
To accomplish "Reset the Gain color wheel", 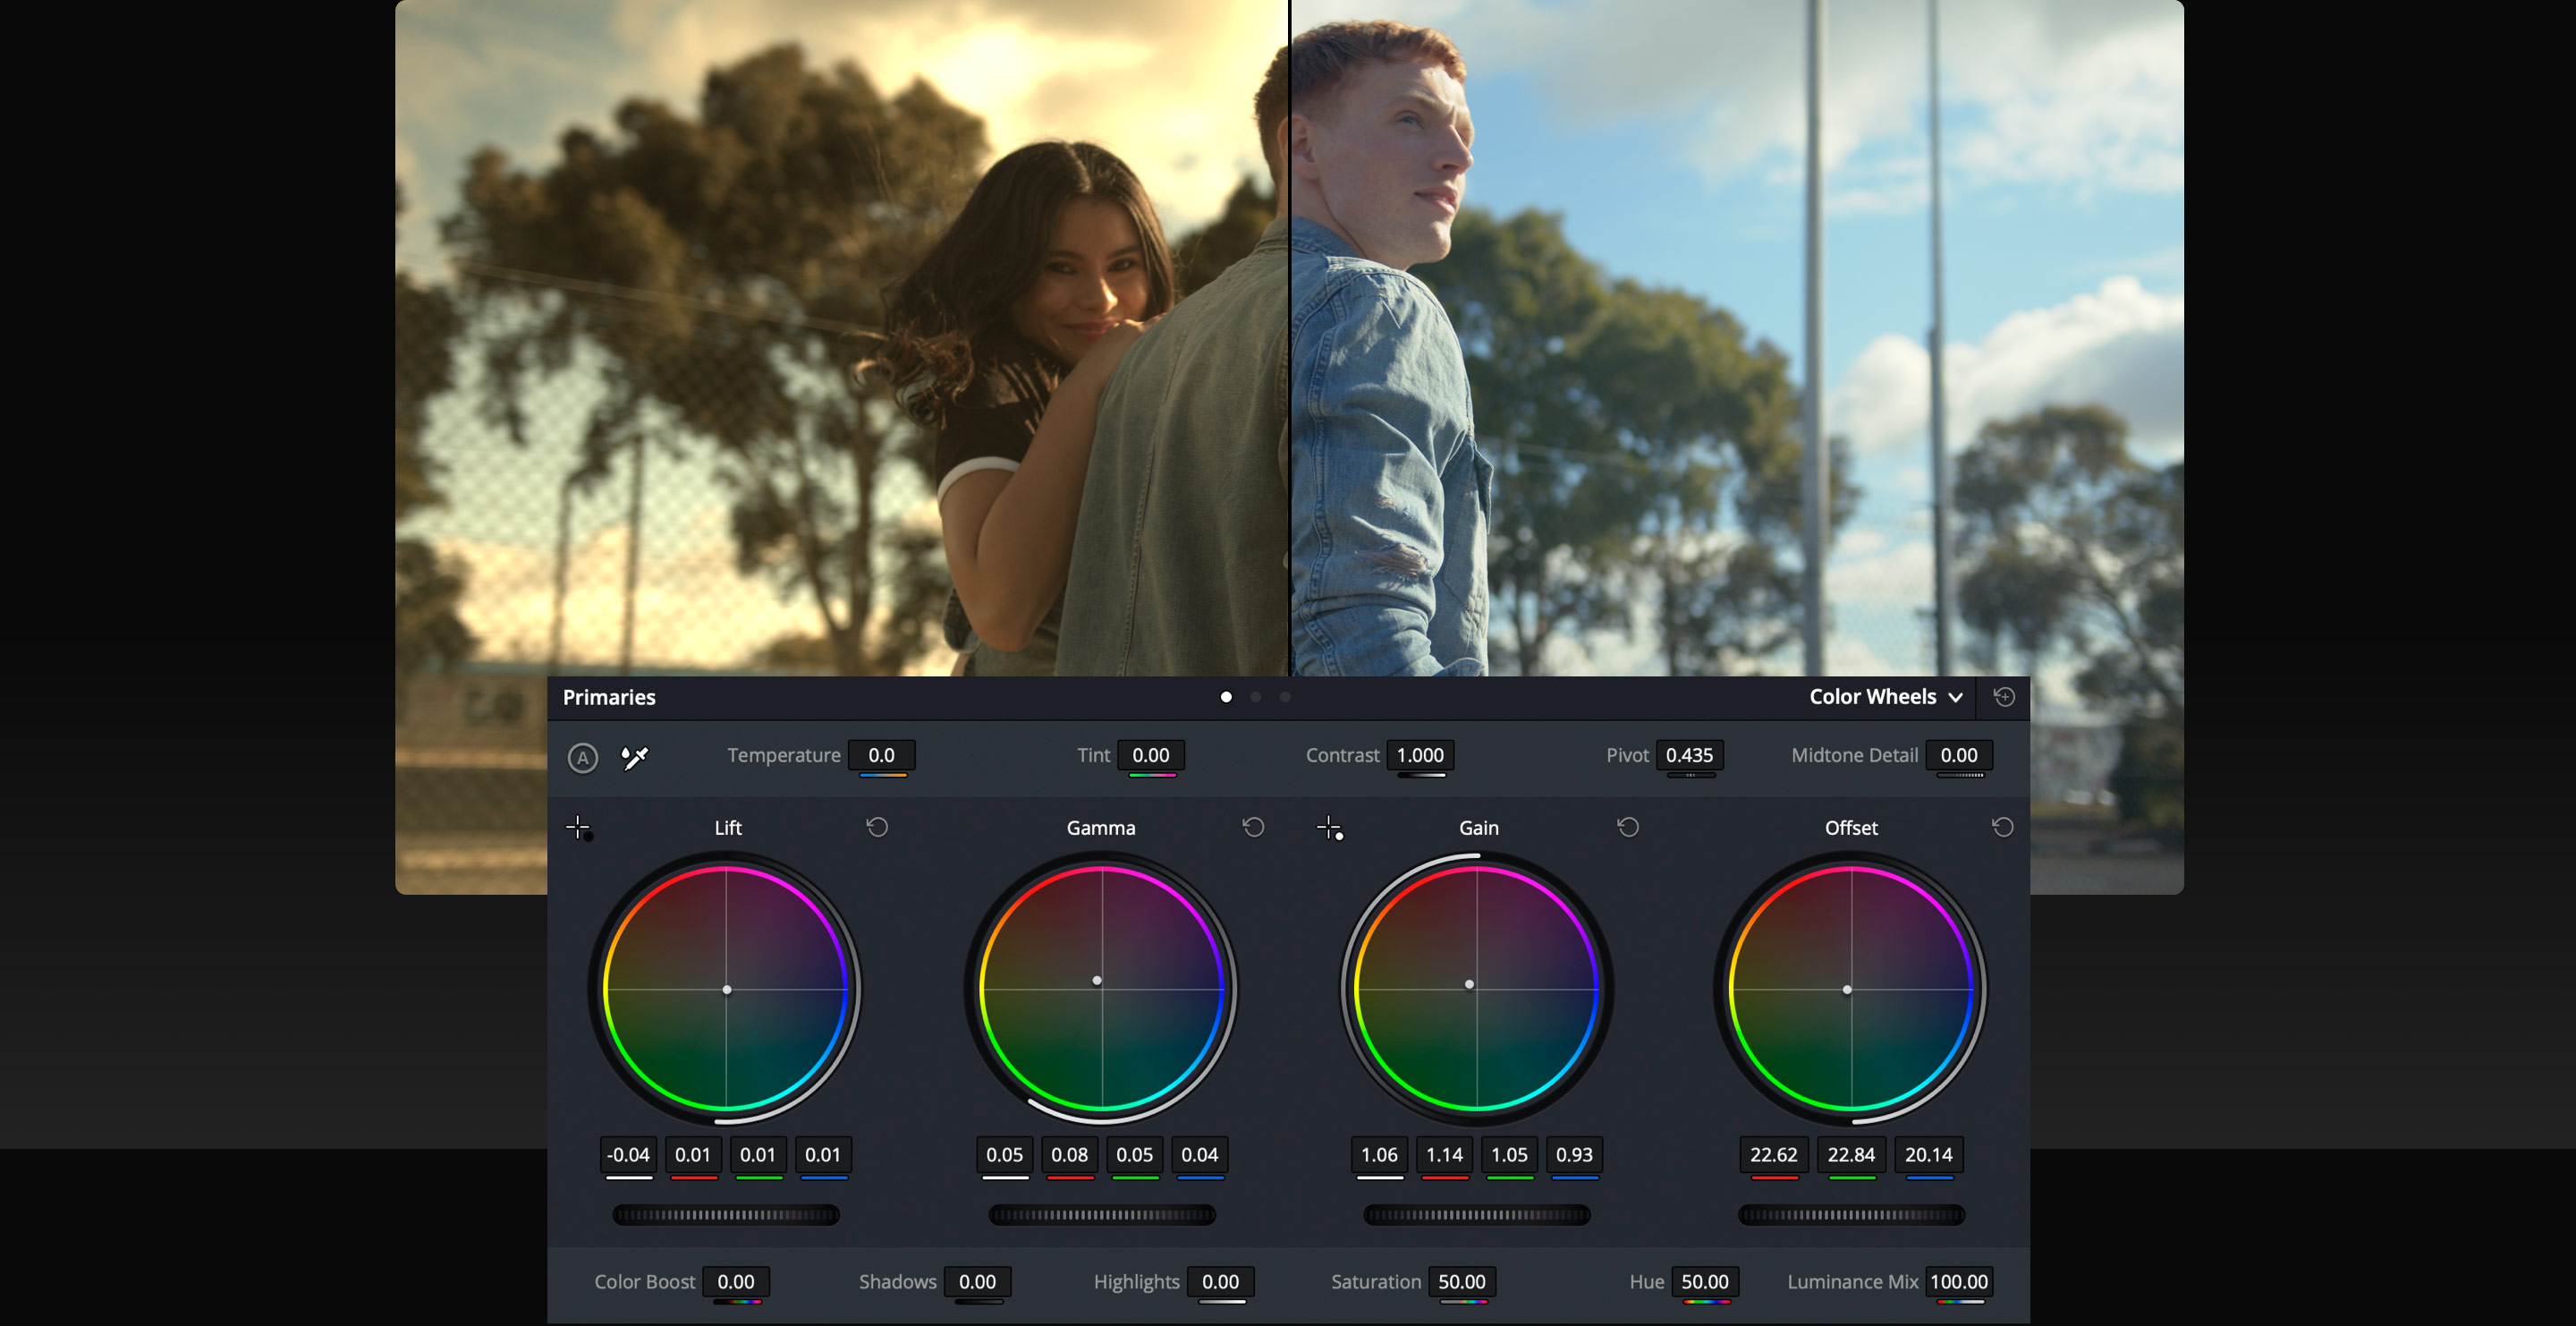I will point(1627,827).
